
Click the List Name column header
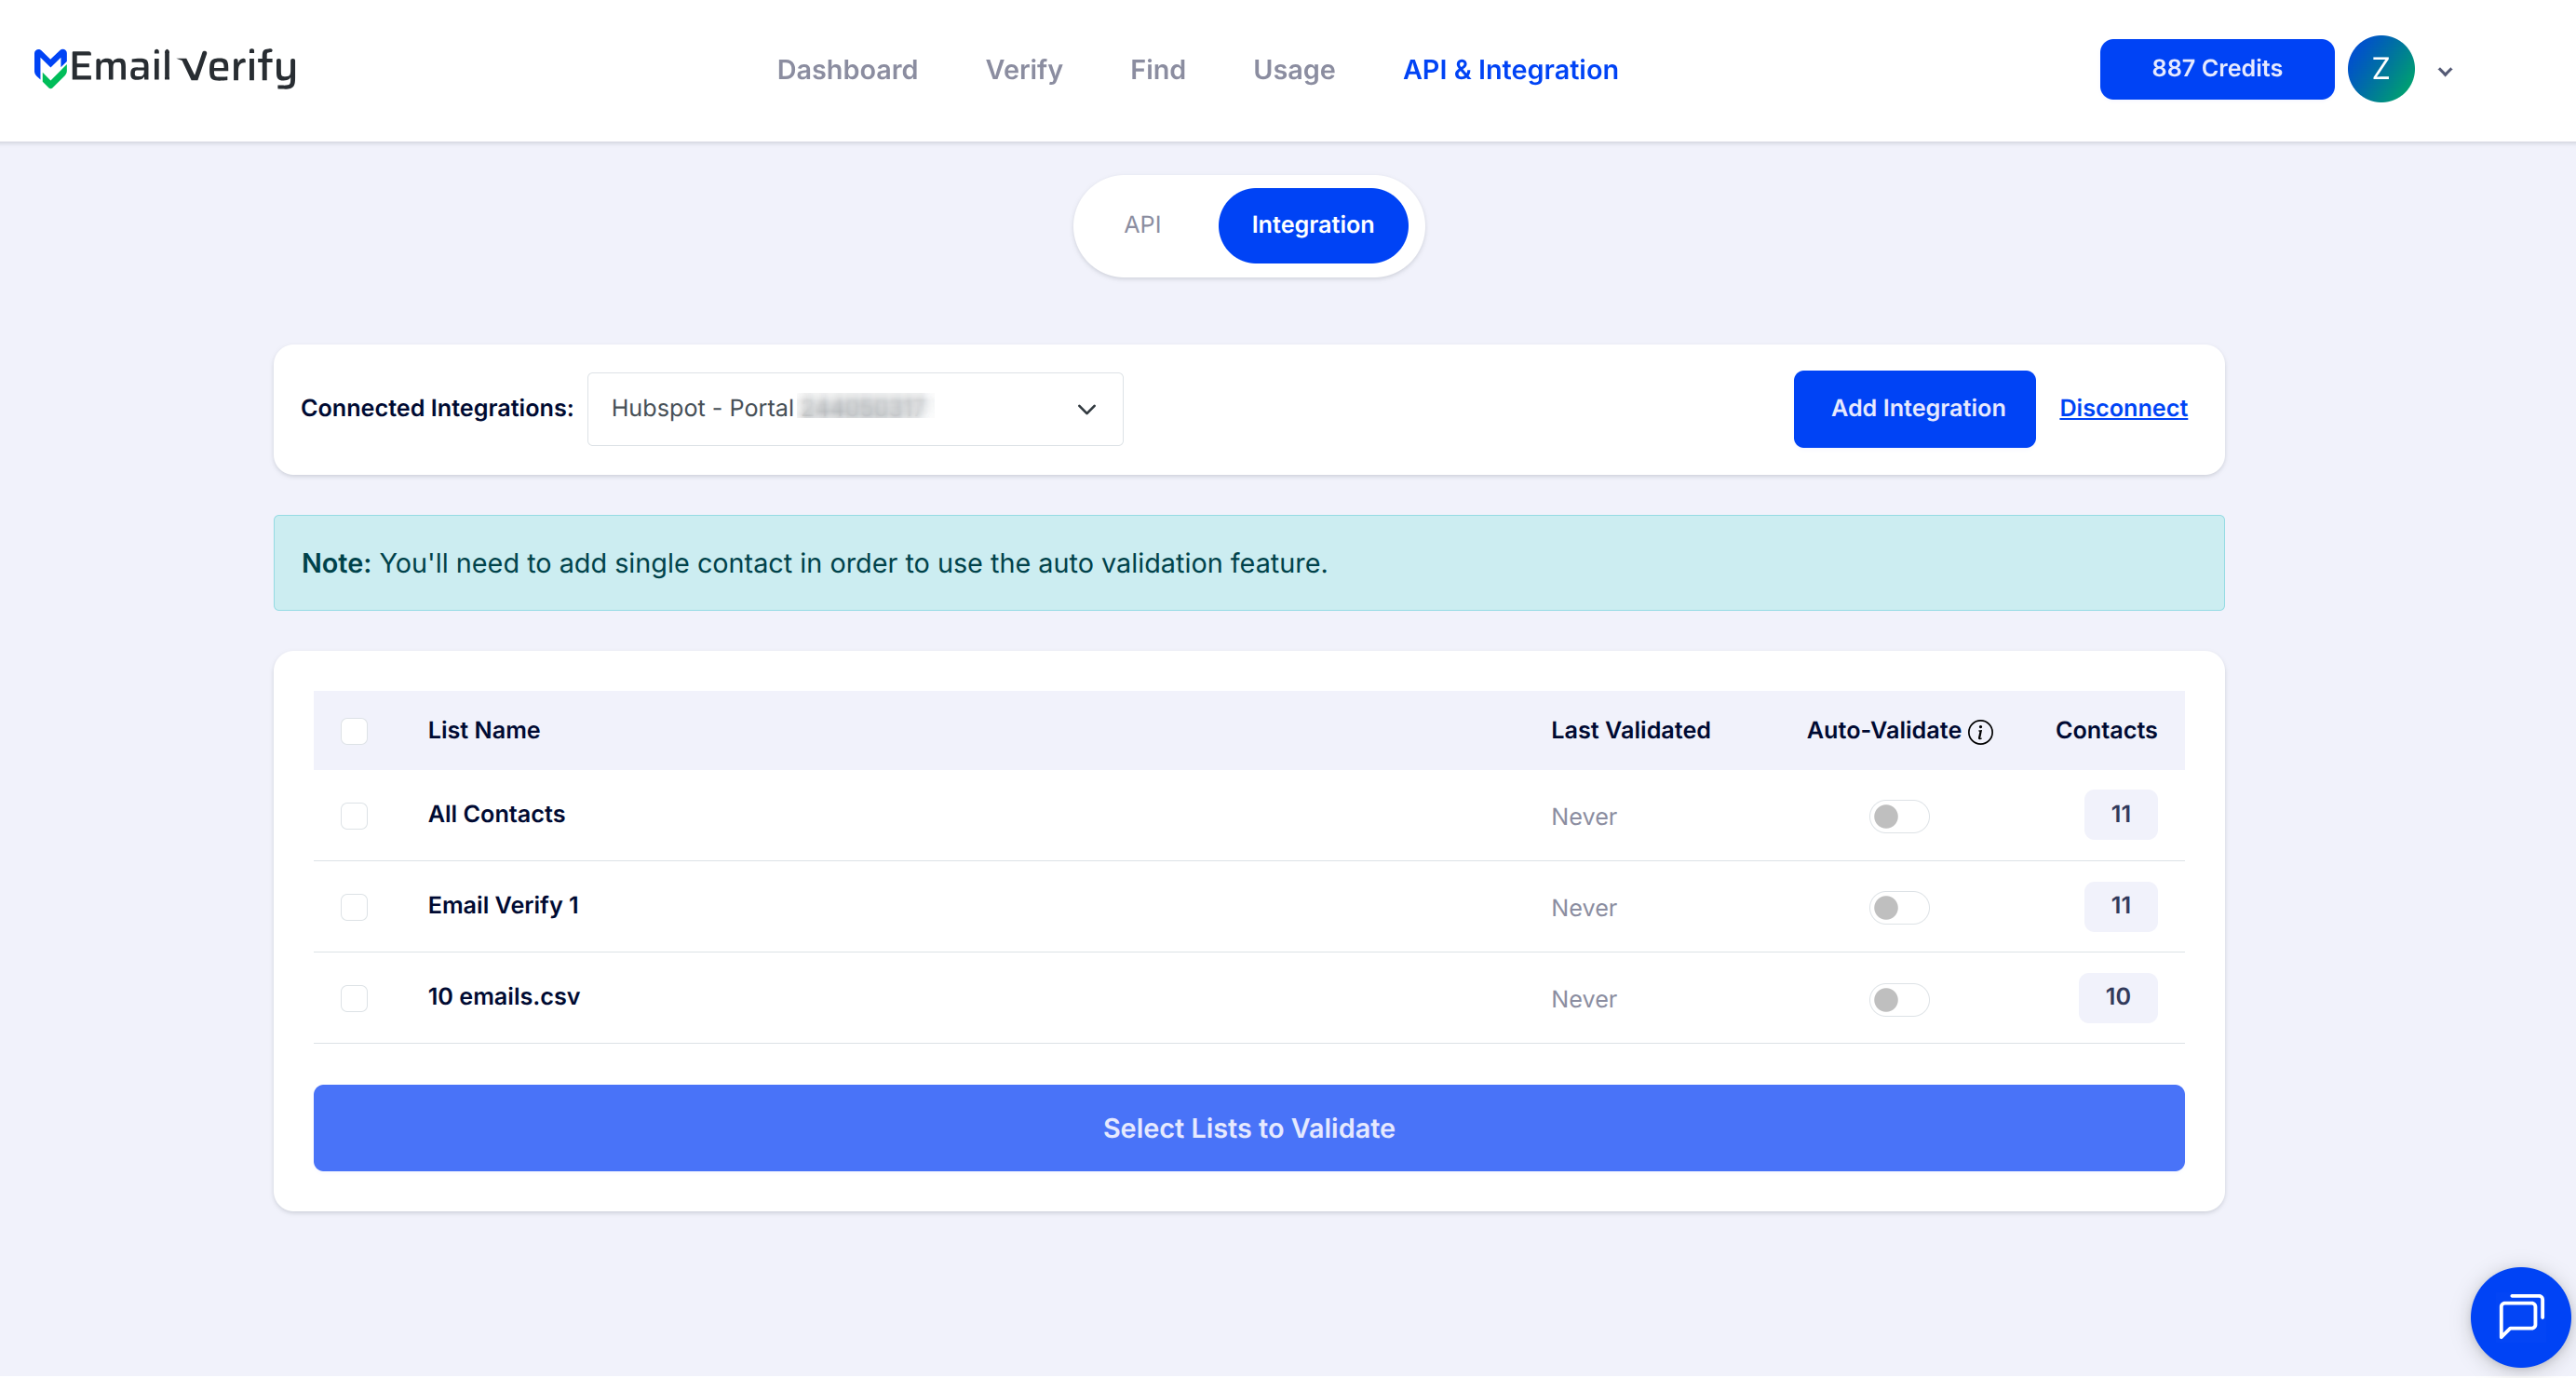click(484, 730)
